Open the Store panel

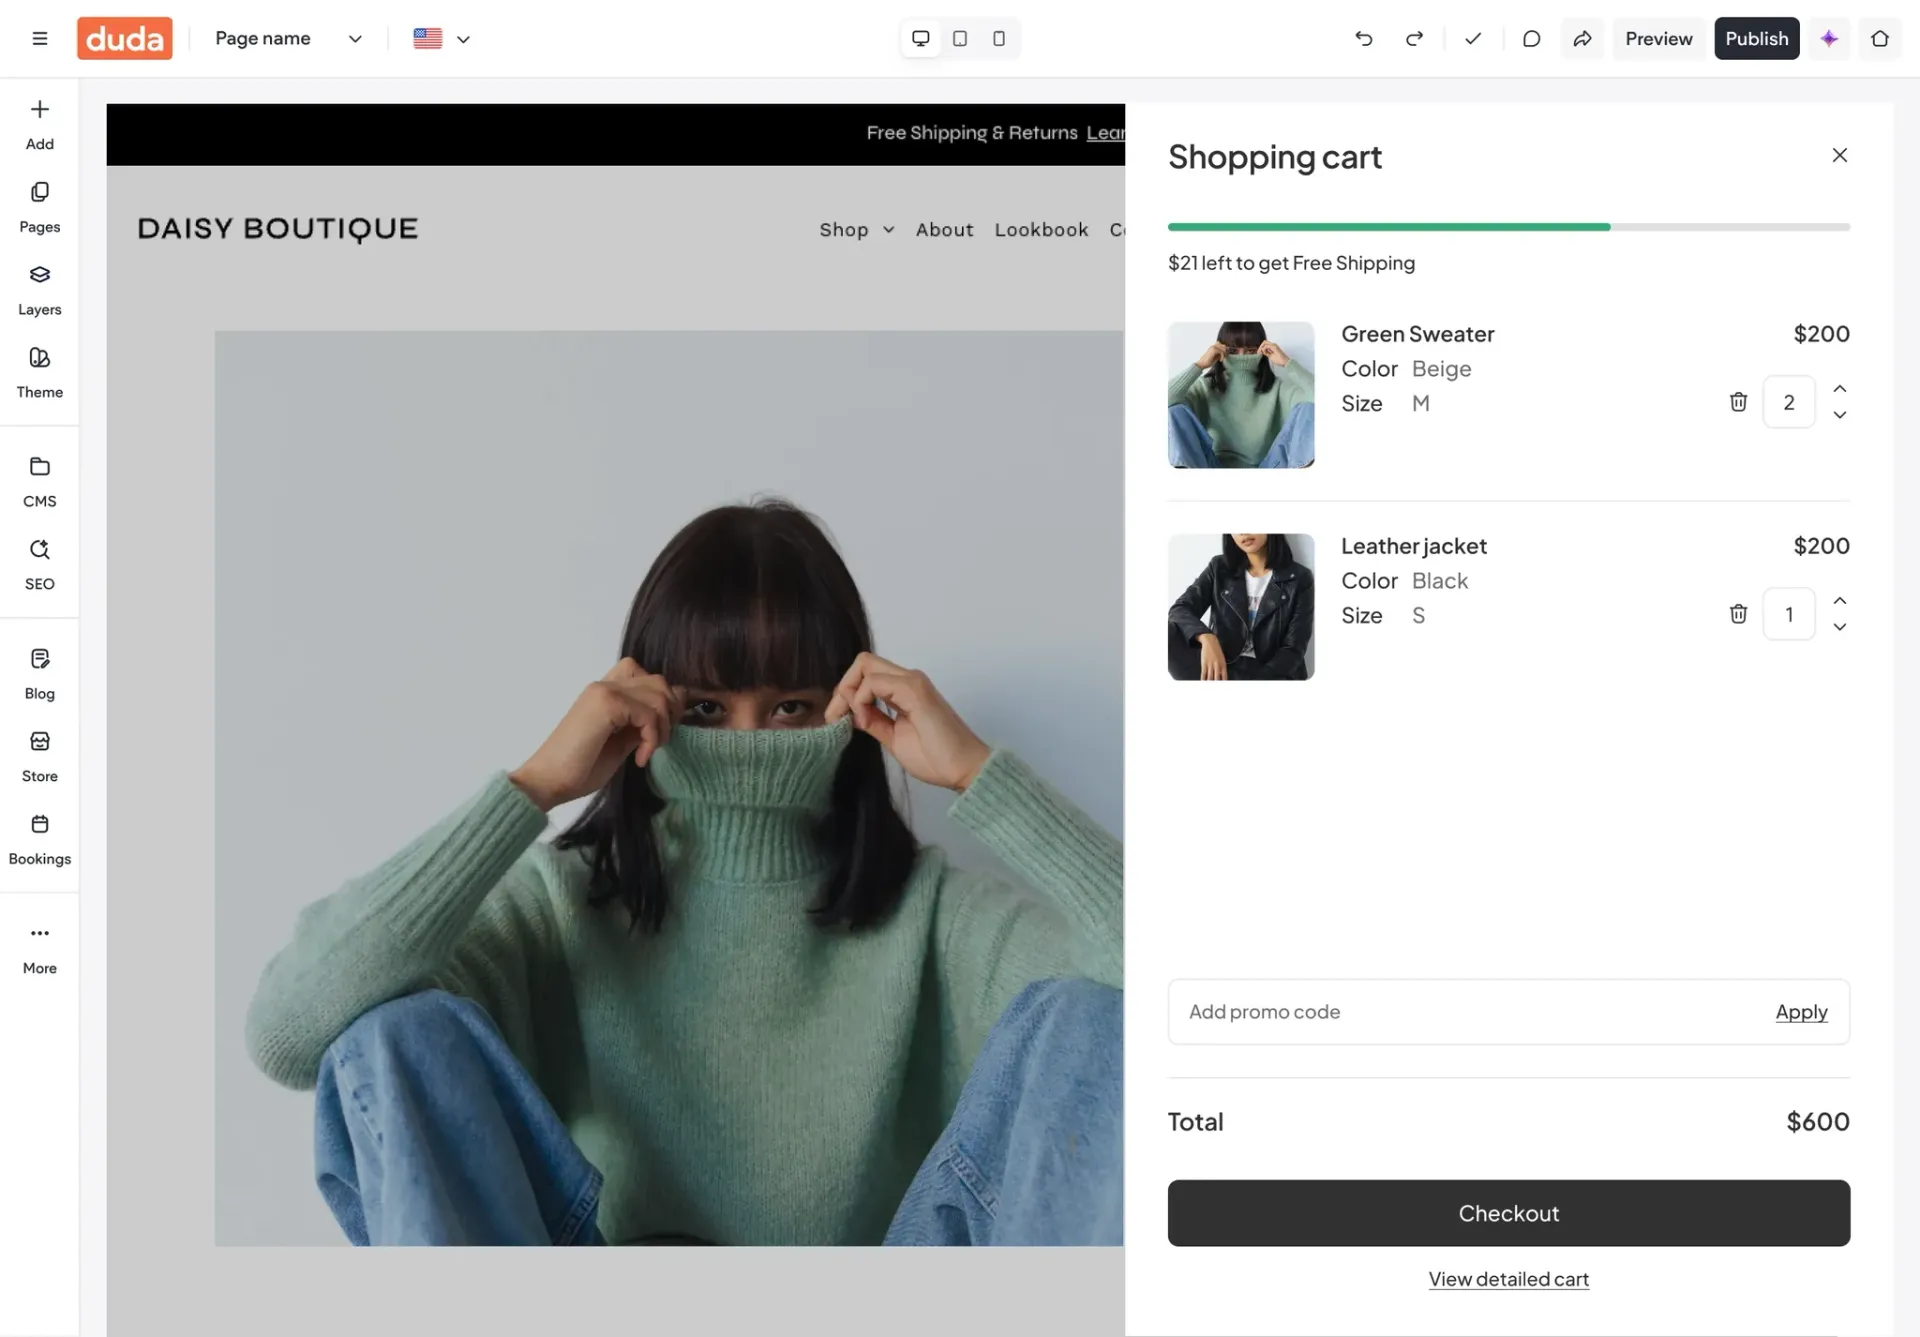click(x=40, y=756)
